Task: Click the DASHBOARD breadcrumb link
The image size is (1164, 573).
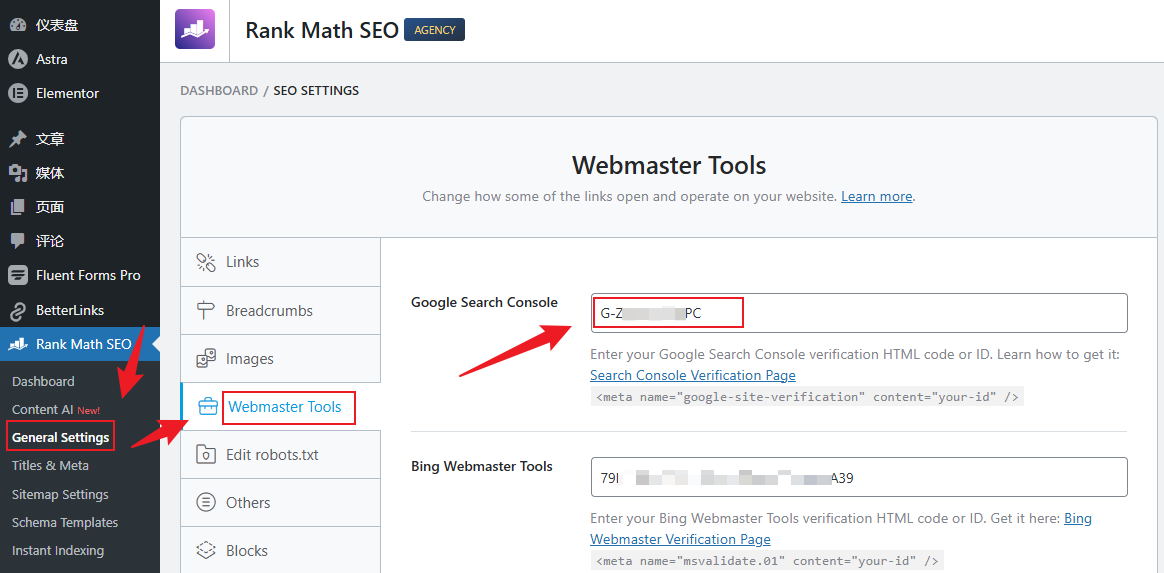Action: click(x=219, y=90)
